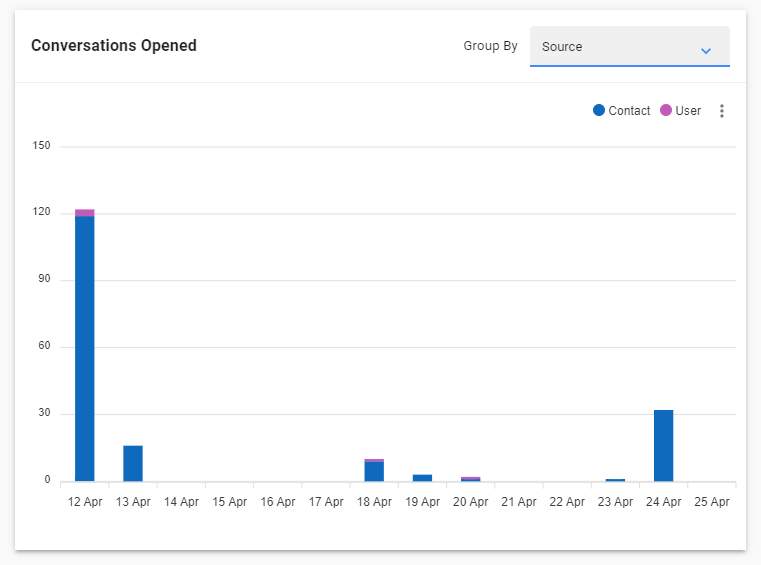Viewport: 761px width, 565px height.
Task: Click the blue Contact legend dot
Action: pyautogui.click(x=599, y=110)
